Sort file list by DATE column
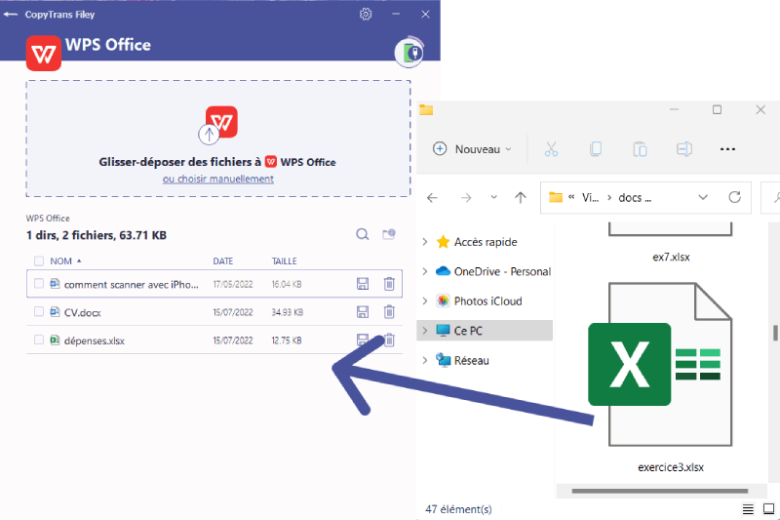Image resolution: width=780 pixels, height=520 pixels. point(223,261)
